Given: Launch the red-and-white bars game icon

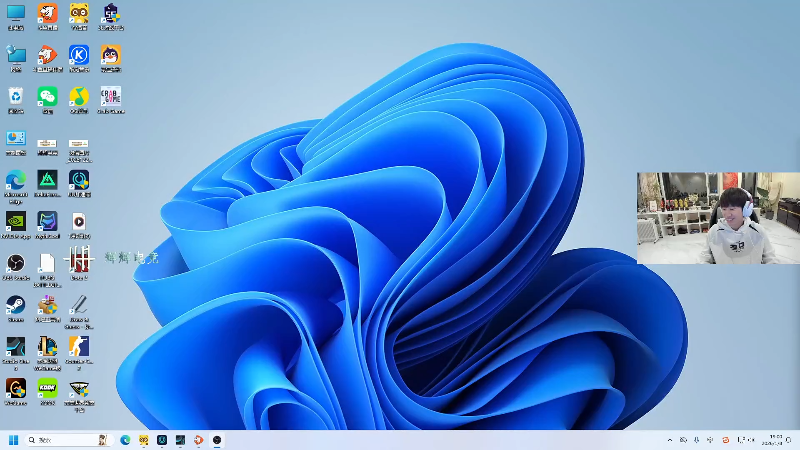Looking at the screenshot, I should (79, 263).
